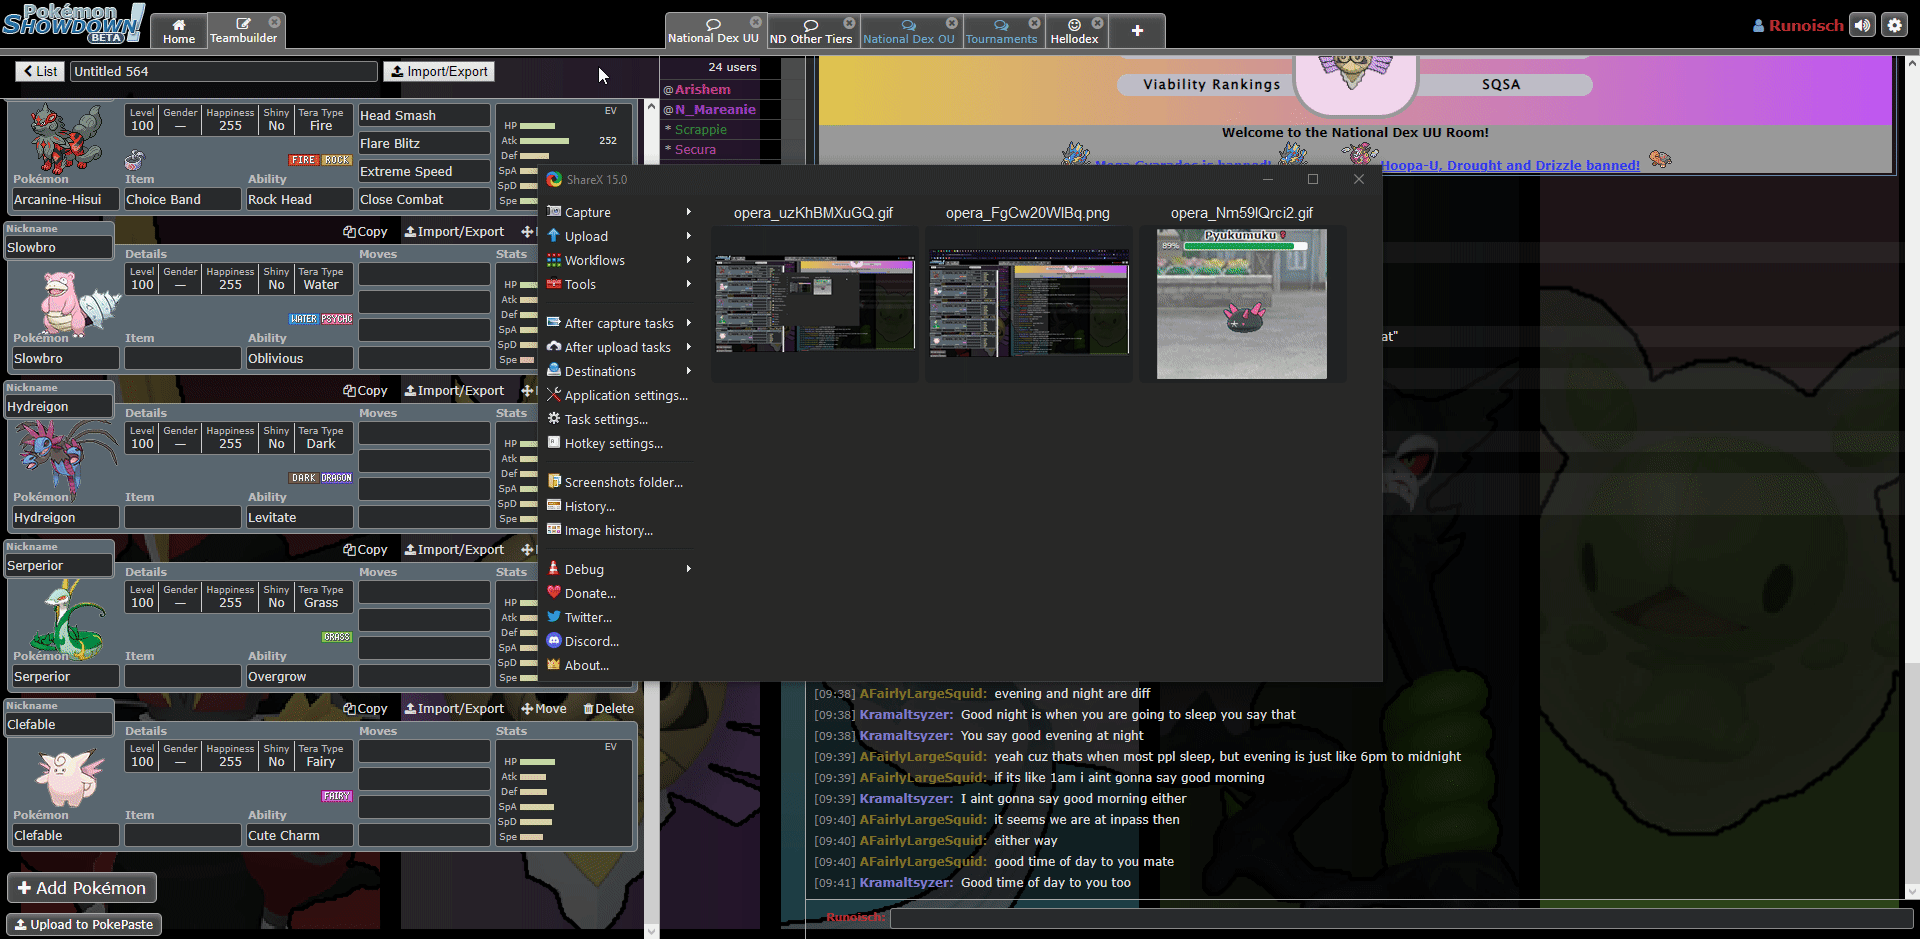Open the Helldex room tab
Screen dimensions: 1920x939
click(1074, 31)
